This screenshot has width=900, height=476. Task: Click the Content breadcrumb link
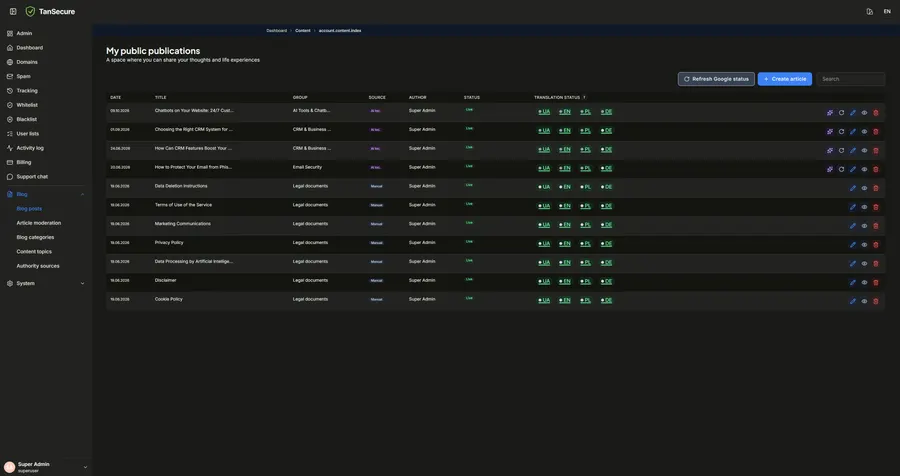[302, 30]
